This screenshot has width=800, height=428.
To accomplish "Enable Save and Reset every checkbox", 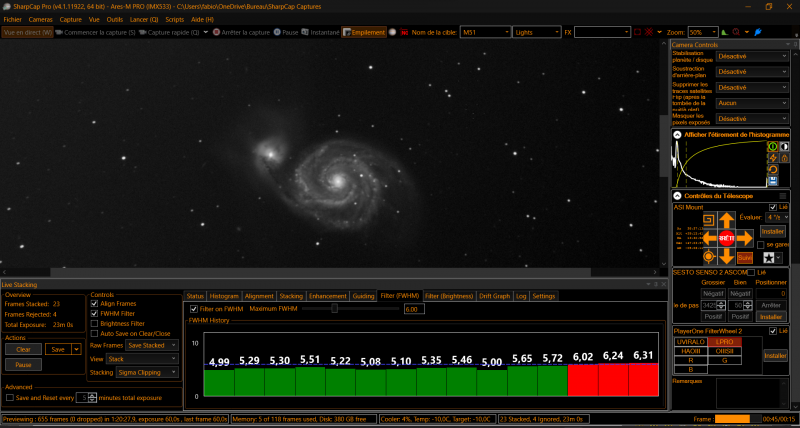I will [x=10, y=397].
